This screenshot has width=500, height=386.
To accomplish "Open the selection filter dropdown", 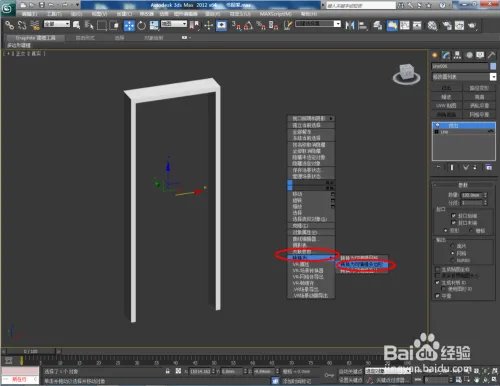I will 57,24.
